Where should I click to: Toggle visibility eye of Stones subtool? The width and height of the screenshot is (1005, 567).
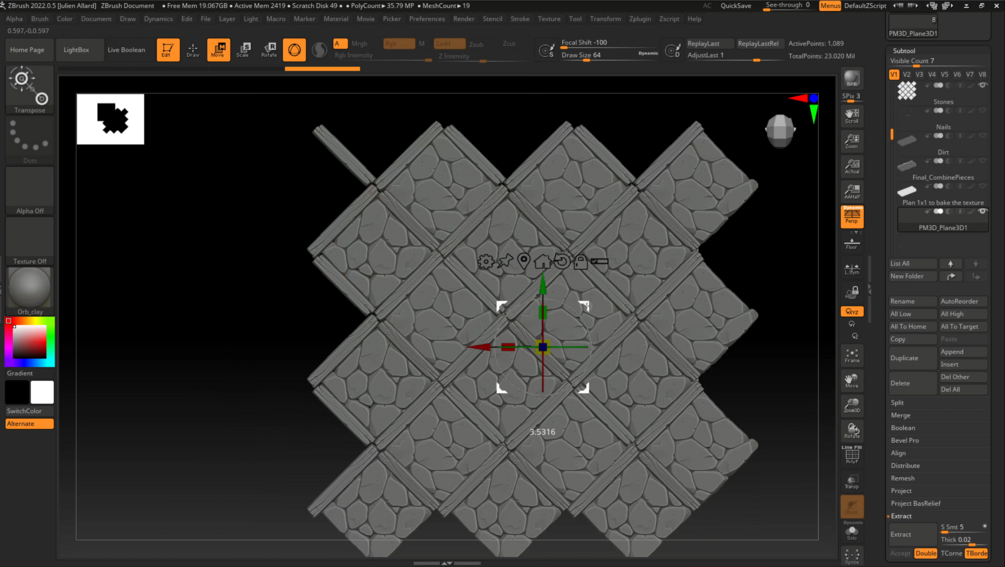[983, 85]
